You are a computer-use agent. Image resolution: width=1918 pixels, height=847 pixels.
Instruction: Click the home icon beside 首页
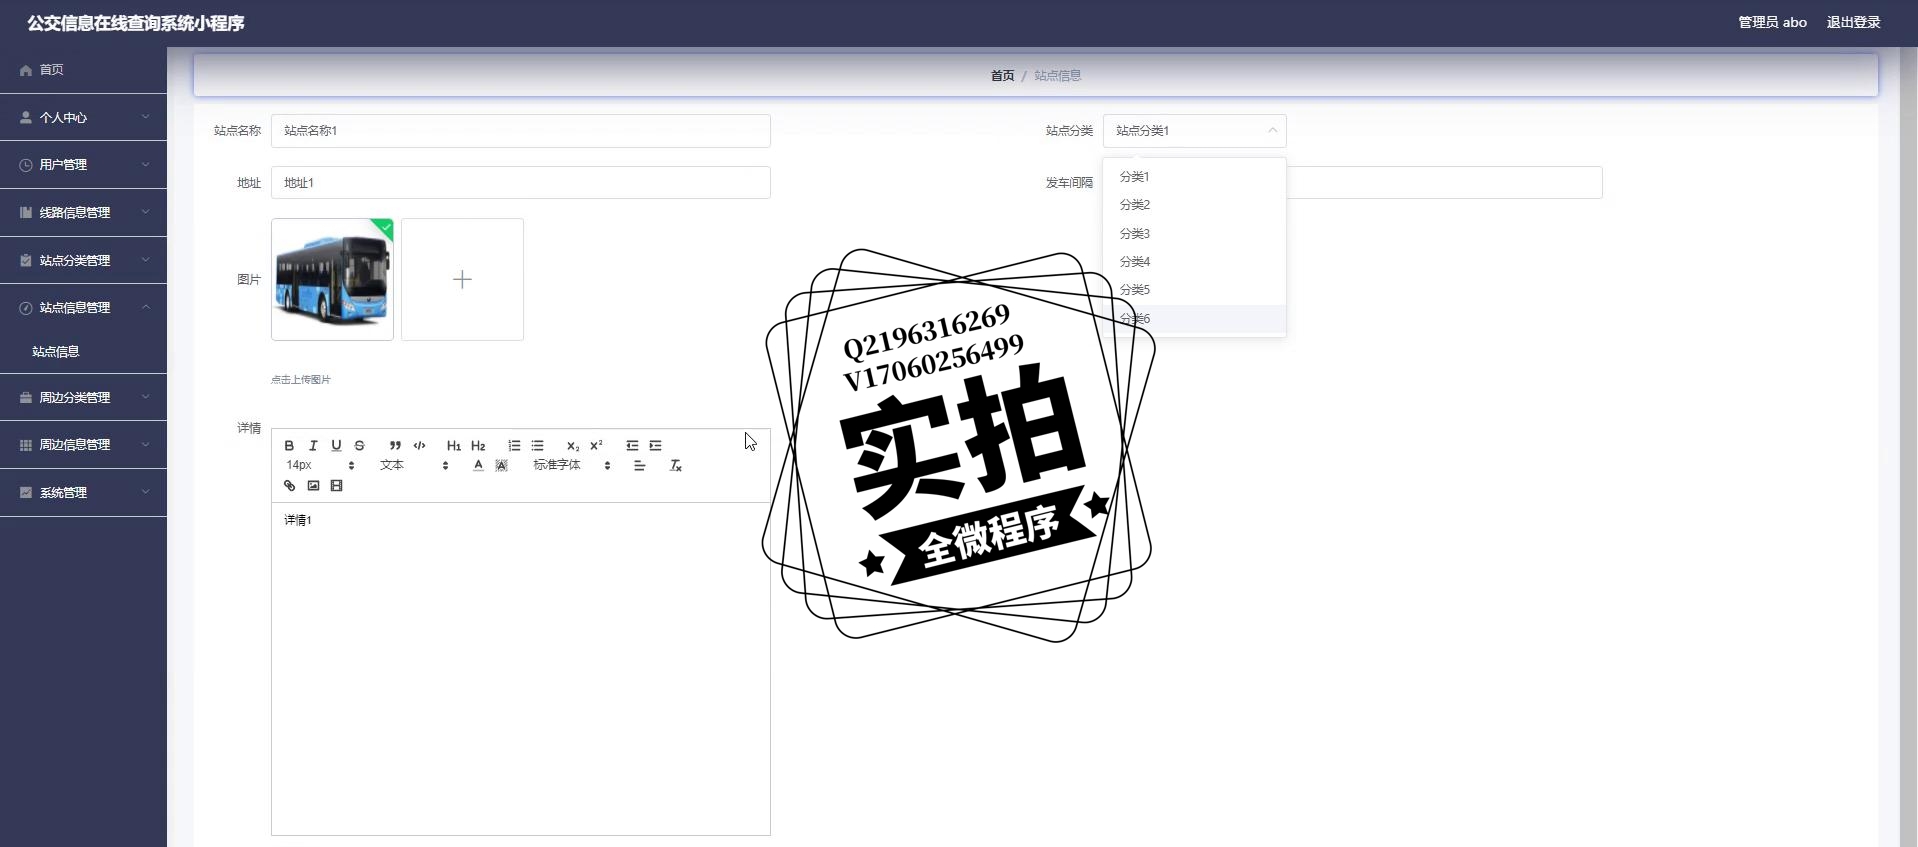26,70
